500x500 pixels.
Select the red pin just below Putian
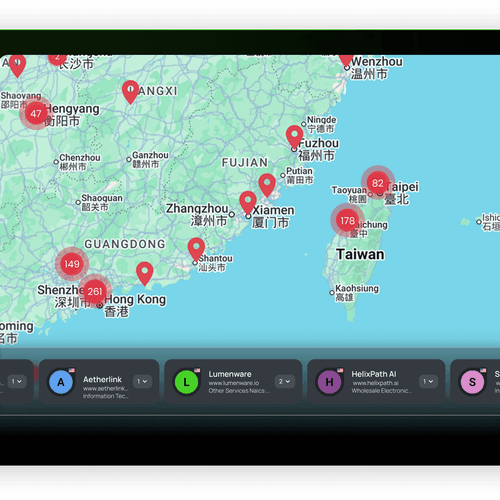pos(267,185)
